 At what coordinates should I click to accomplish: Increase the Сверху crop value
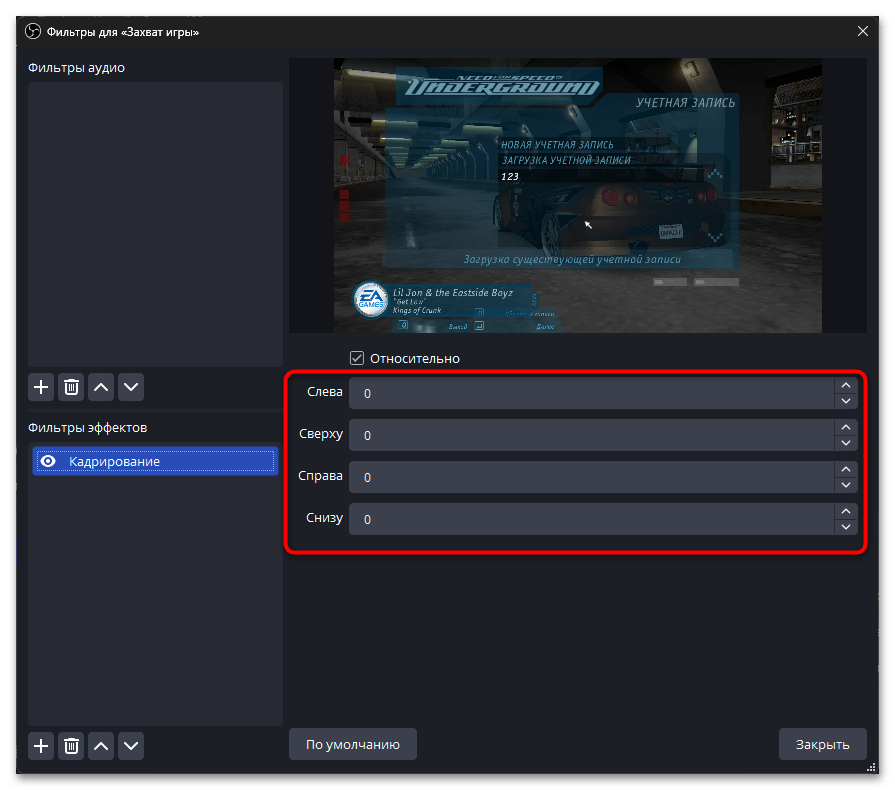(x=846, y=428)
